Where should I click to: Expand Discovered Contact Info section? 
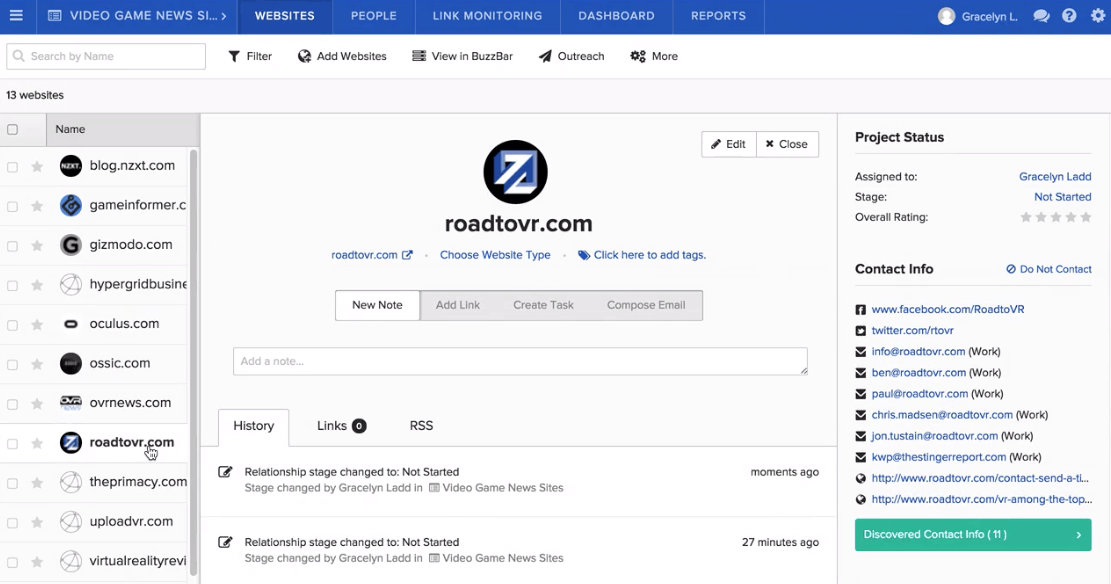(x=972, y=535)
